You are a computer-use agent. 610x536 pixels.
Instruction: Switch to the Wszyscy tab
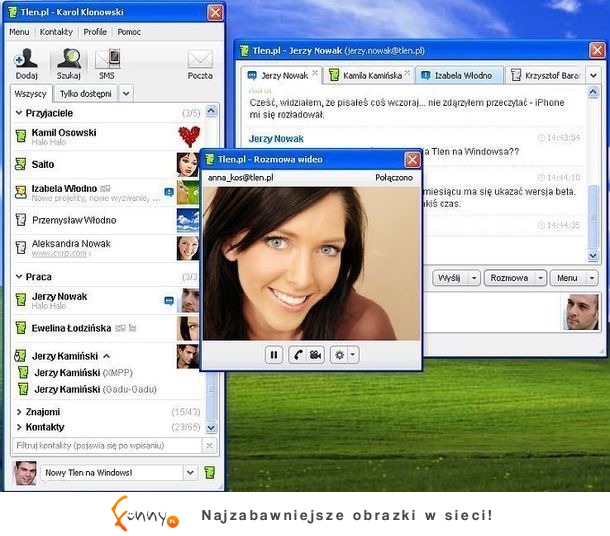tap(30, 94)
